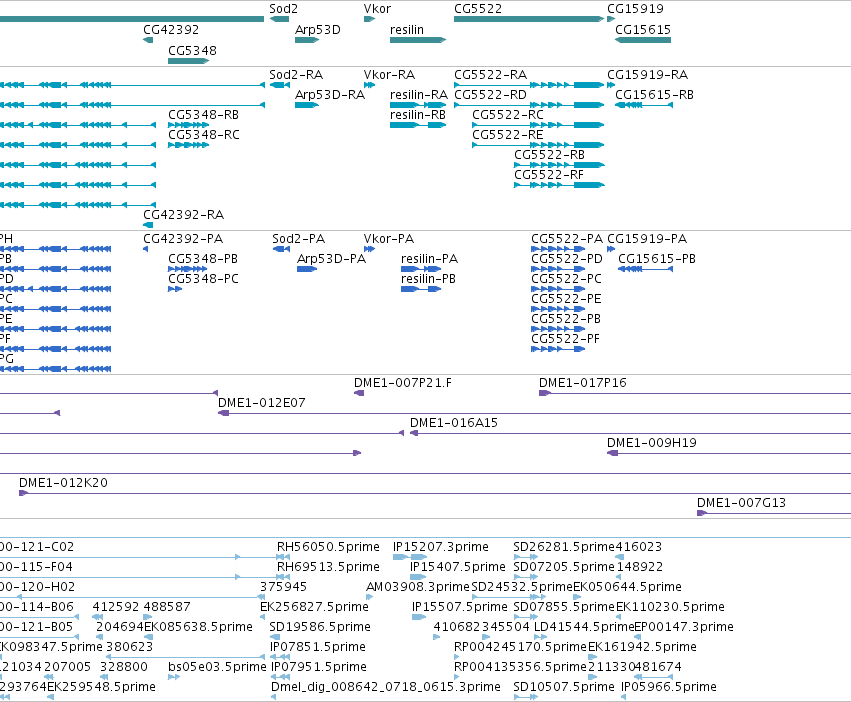Select EST EP00147.3prime
Screen dimensions: 851x702
pos(684,628)
